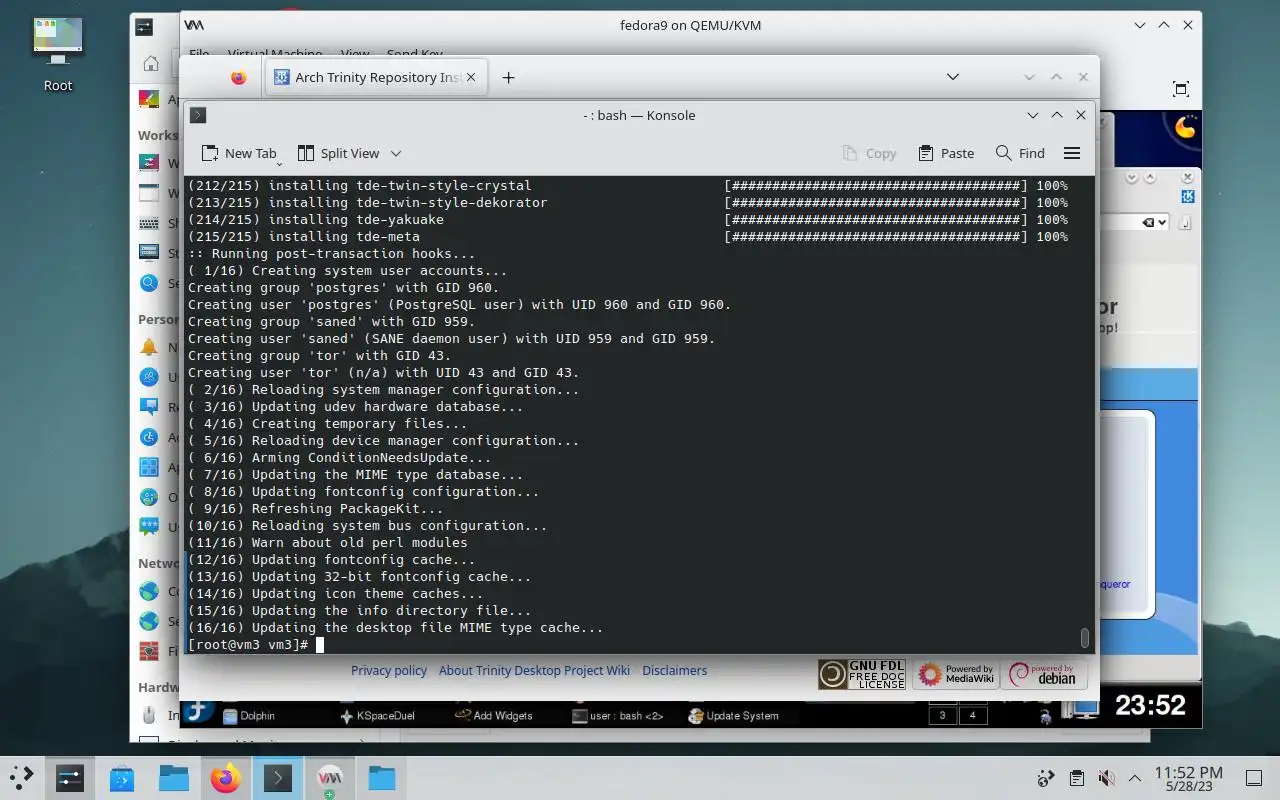The height and width of the screenshot is (800, 1280).
Task: Click the Fedora start menu in the guest panel
Action: coord(197,711)
